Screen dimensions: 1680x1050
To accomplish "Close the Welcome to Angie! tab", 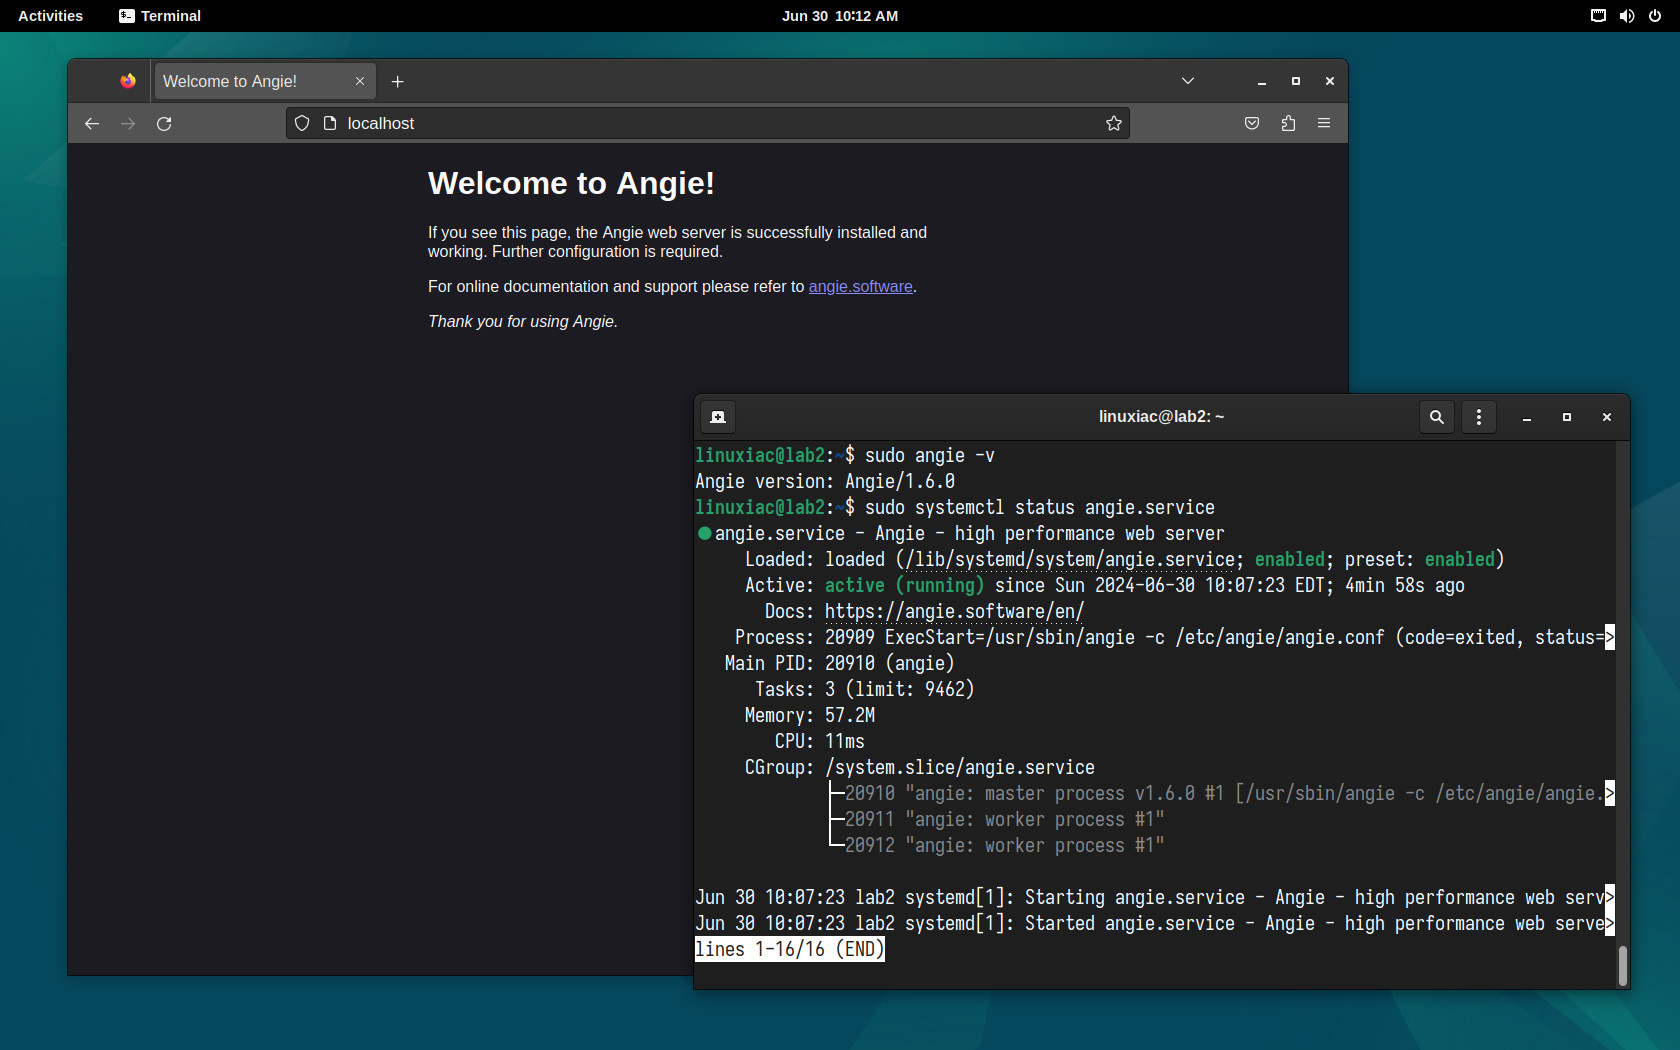I will [360, 81].
